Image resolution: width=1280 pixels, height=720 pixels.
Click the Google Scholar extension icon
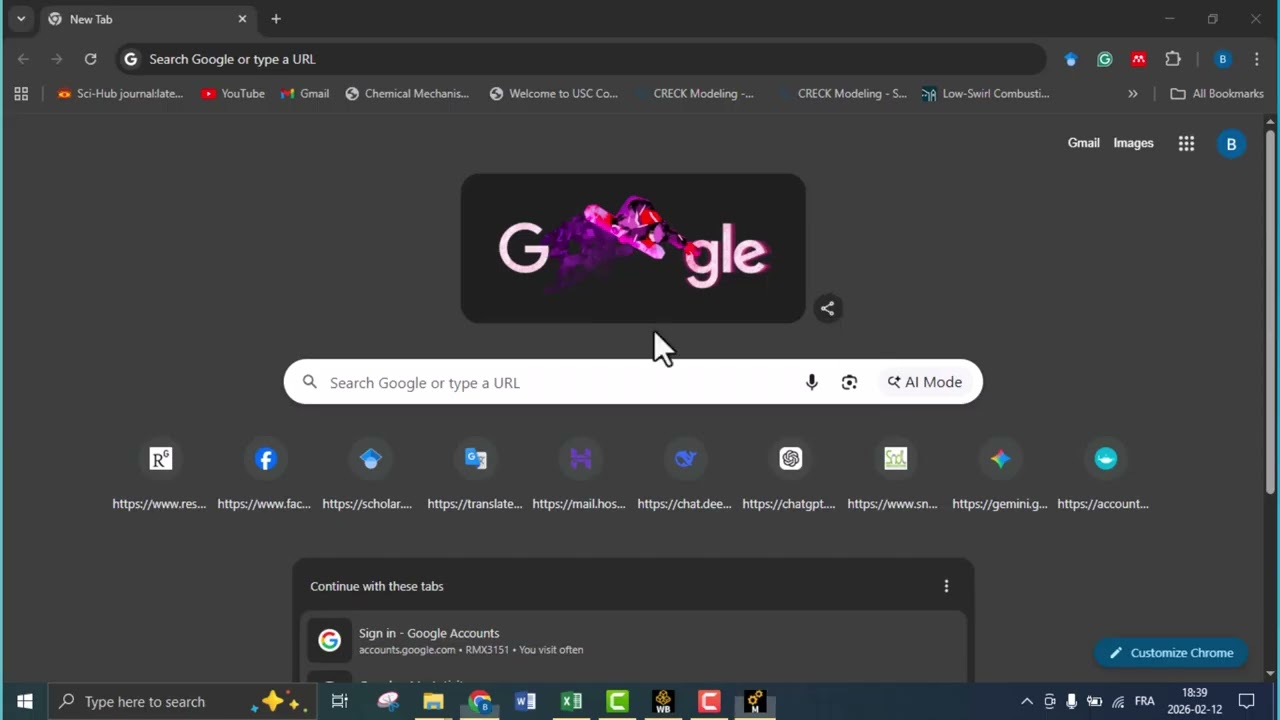pyautogui.click(x=1071, y=59)
